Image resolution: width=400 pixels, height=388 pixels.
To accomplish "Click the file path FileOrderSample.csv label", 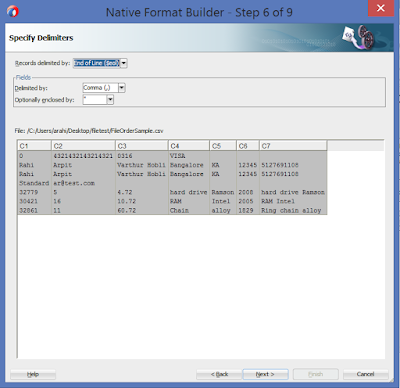I will tap(89, 131).
